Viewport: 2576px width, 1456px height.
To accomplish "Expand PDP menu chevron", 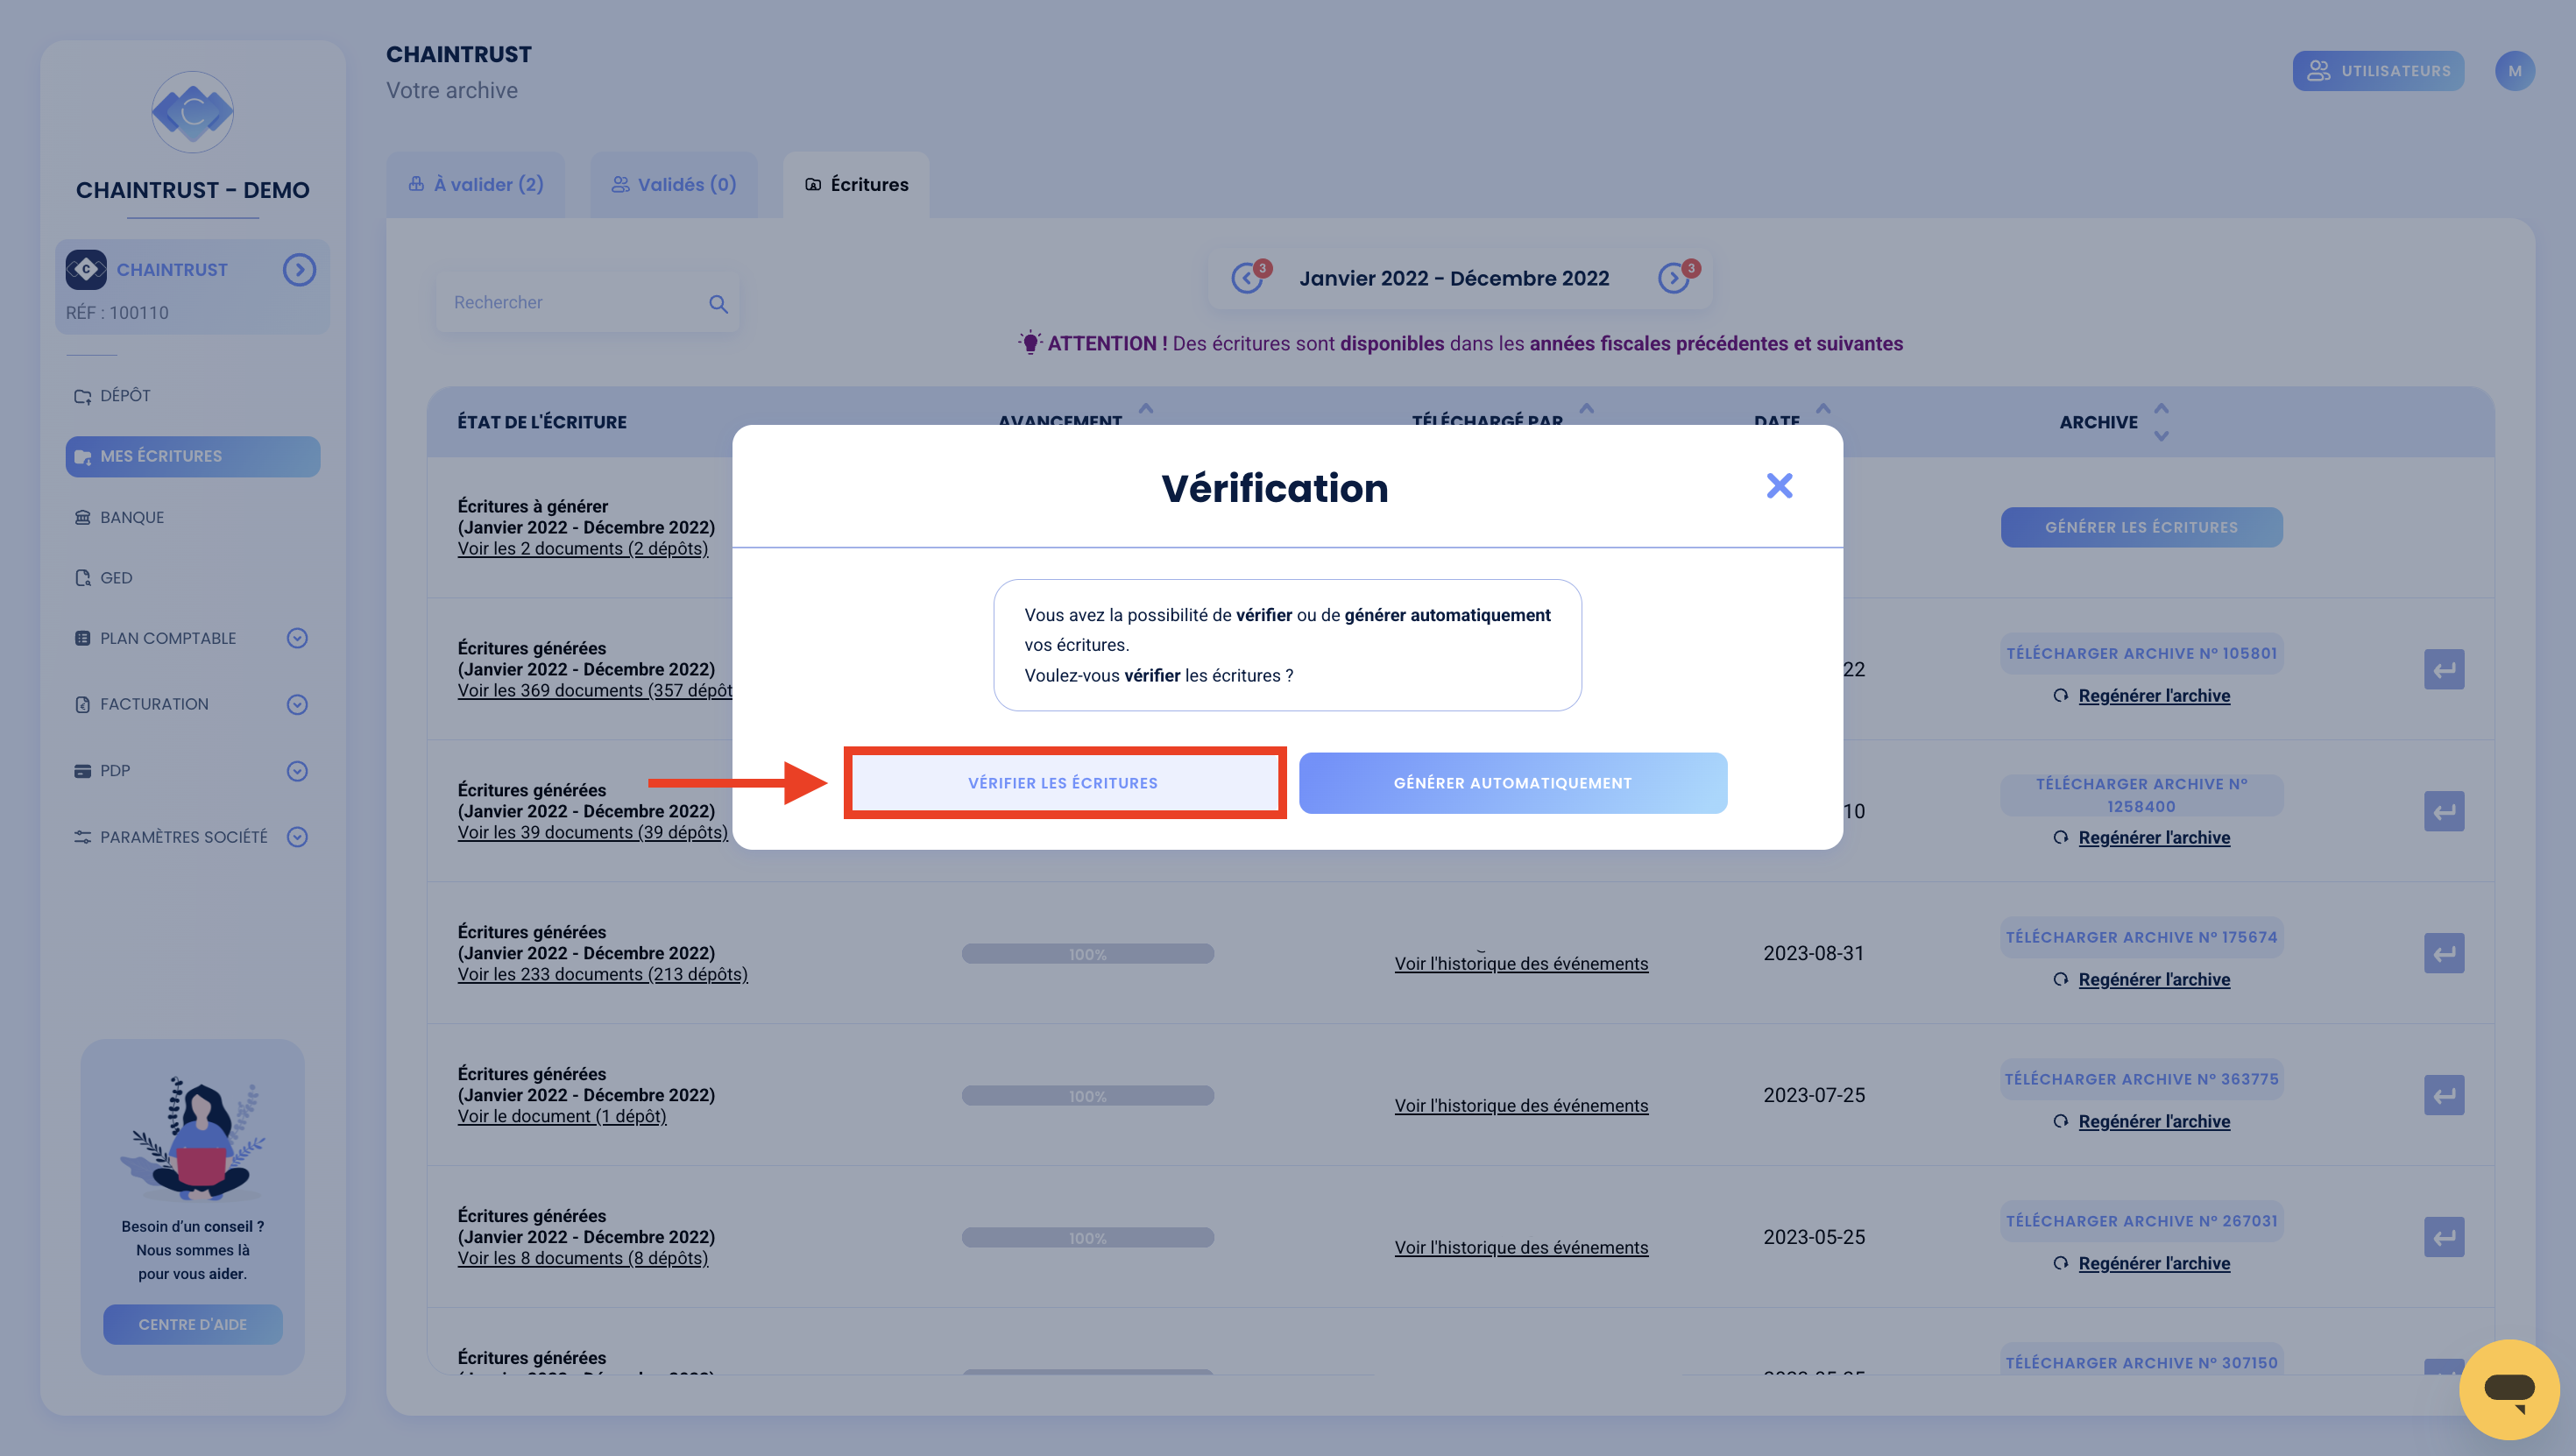I will [297, 771].
